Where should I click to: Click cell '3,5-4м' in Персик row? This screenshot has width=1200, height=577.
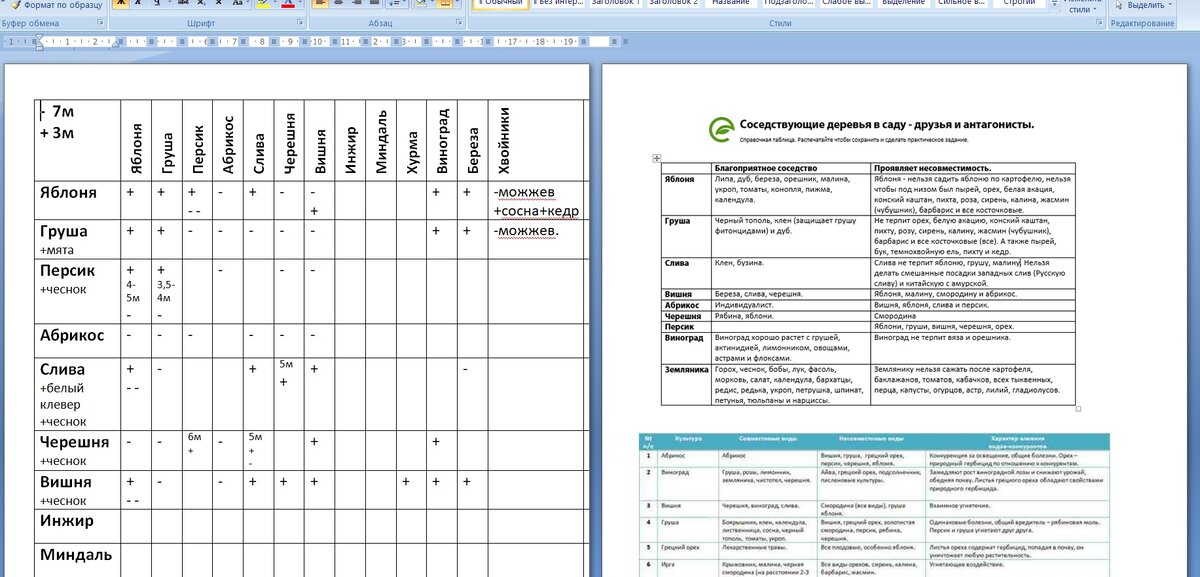click(x=167, y=291)
